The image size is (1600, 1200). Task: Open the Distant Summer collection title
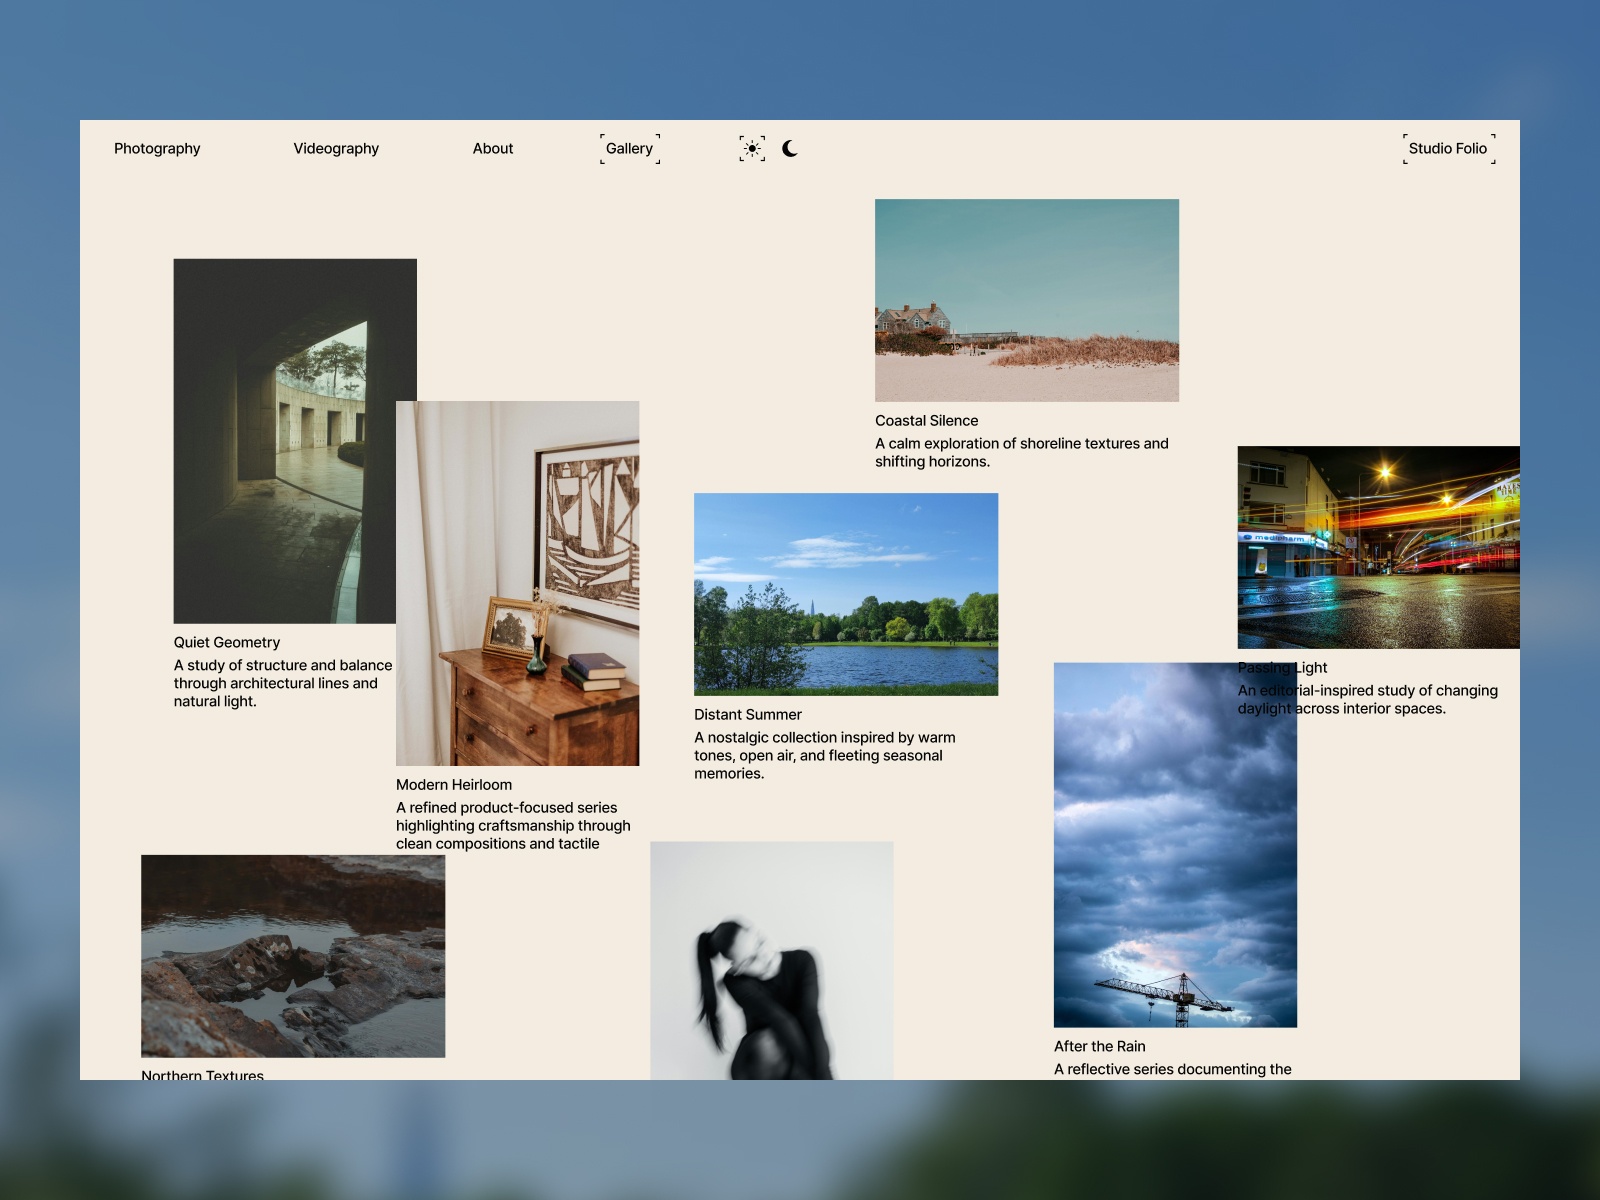(x=748, y=714)
